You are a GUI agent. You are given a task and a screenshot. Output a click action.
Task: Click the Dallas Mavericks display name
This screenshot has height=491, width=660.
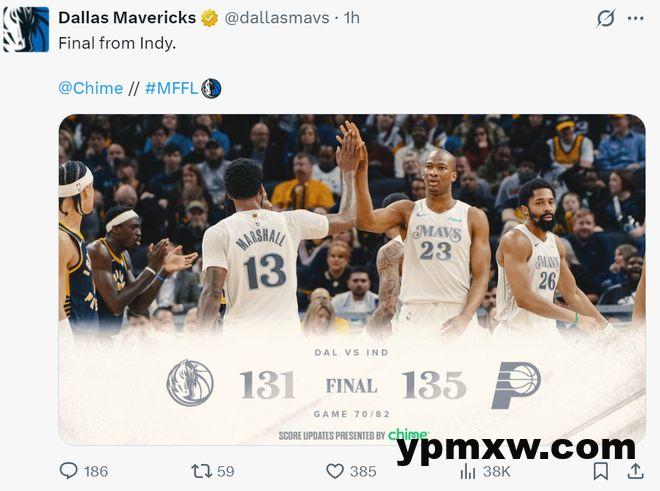point(127,18)
